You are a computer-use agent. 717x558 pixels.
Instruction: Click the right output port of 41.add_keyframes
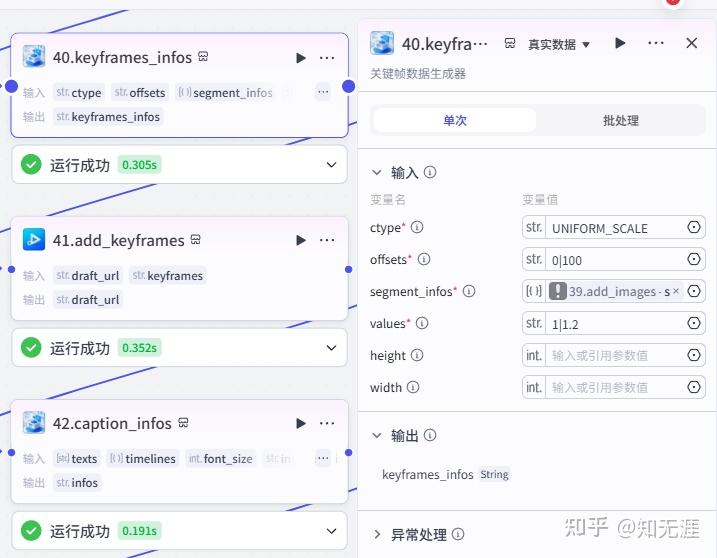pos(348,269)
